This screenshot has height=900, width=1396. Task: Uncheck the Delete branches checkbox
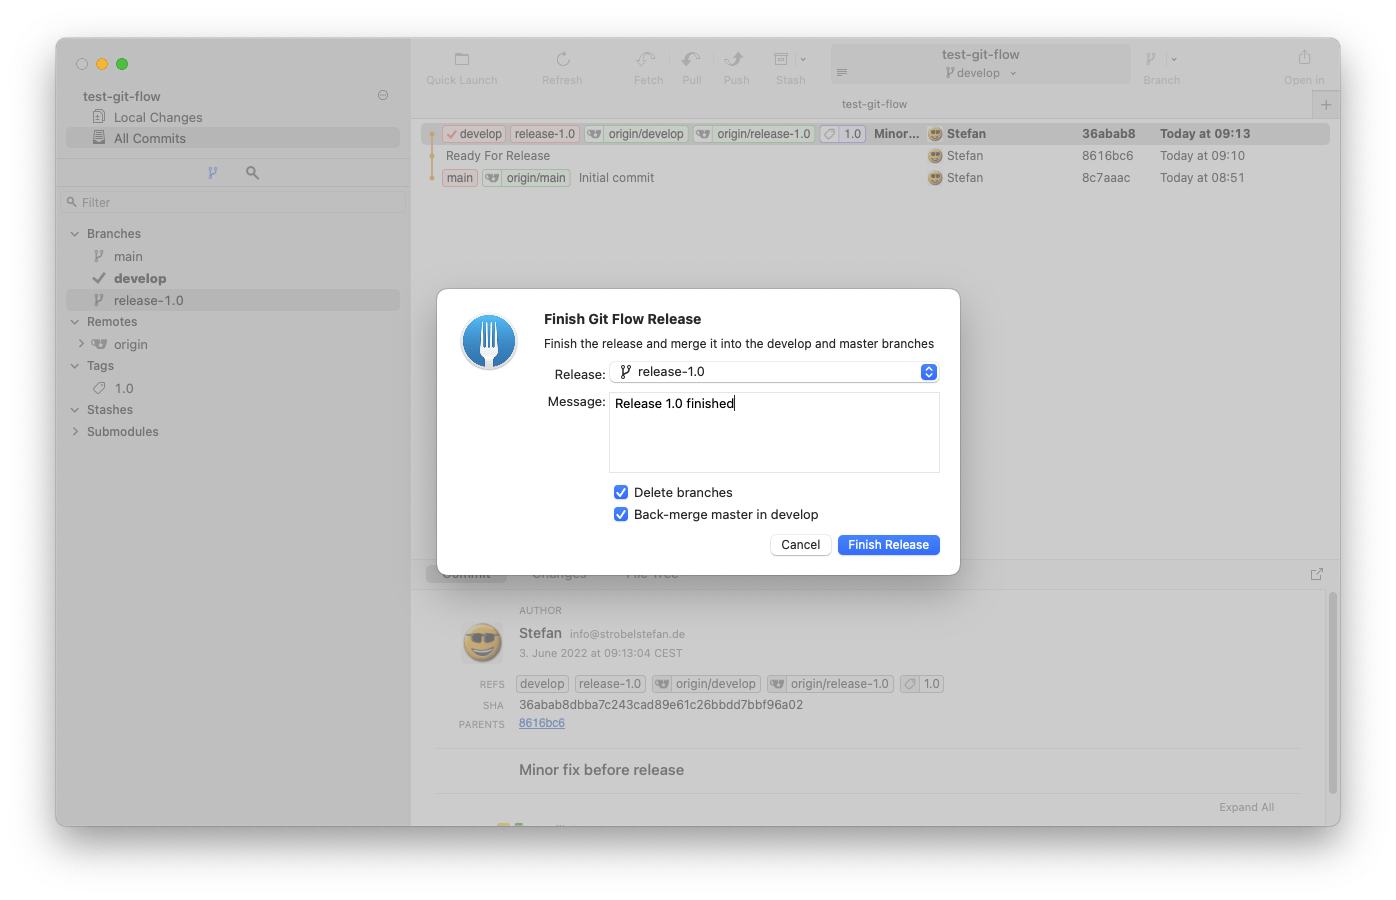pyautogui.click(x=621, y=492)
